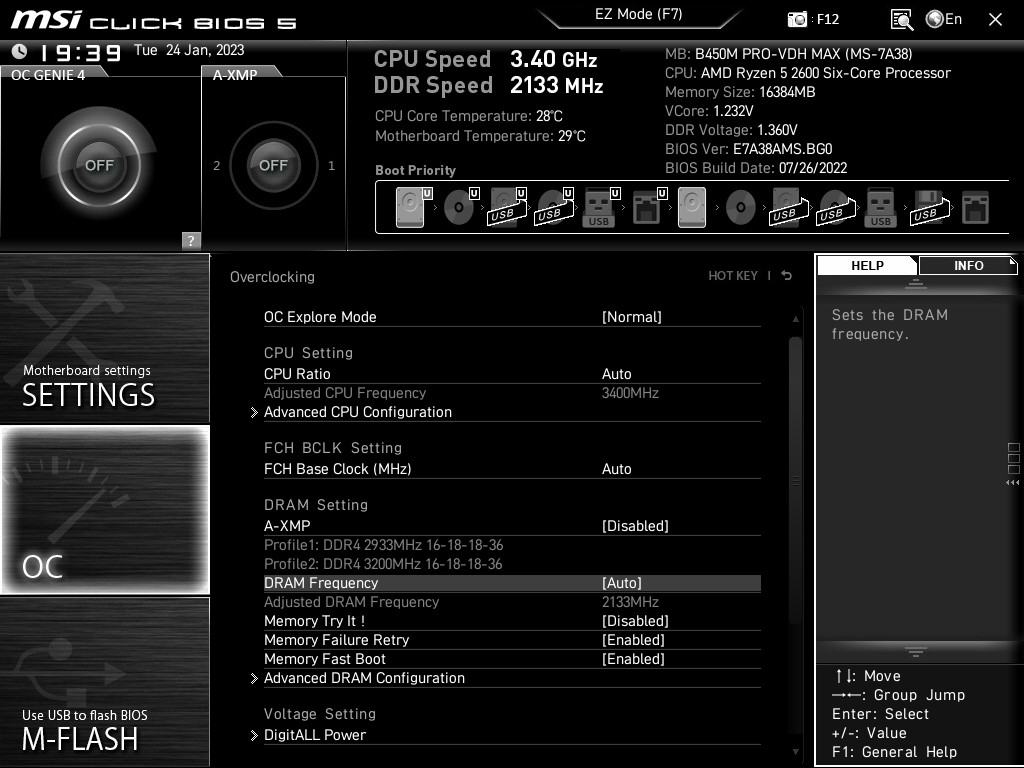The image size is (1024, 768).
Task: Click the Adjusted DRAM Frequency 2133MHz value
Action: tap(630, 602)
